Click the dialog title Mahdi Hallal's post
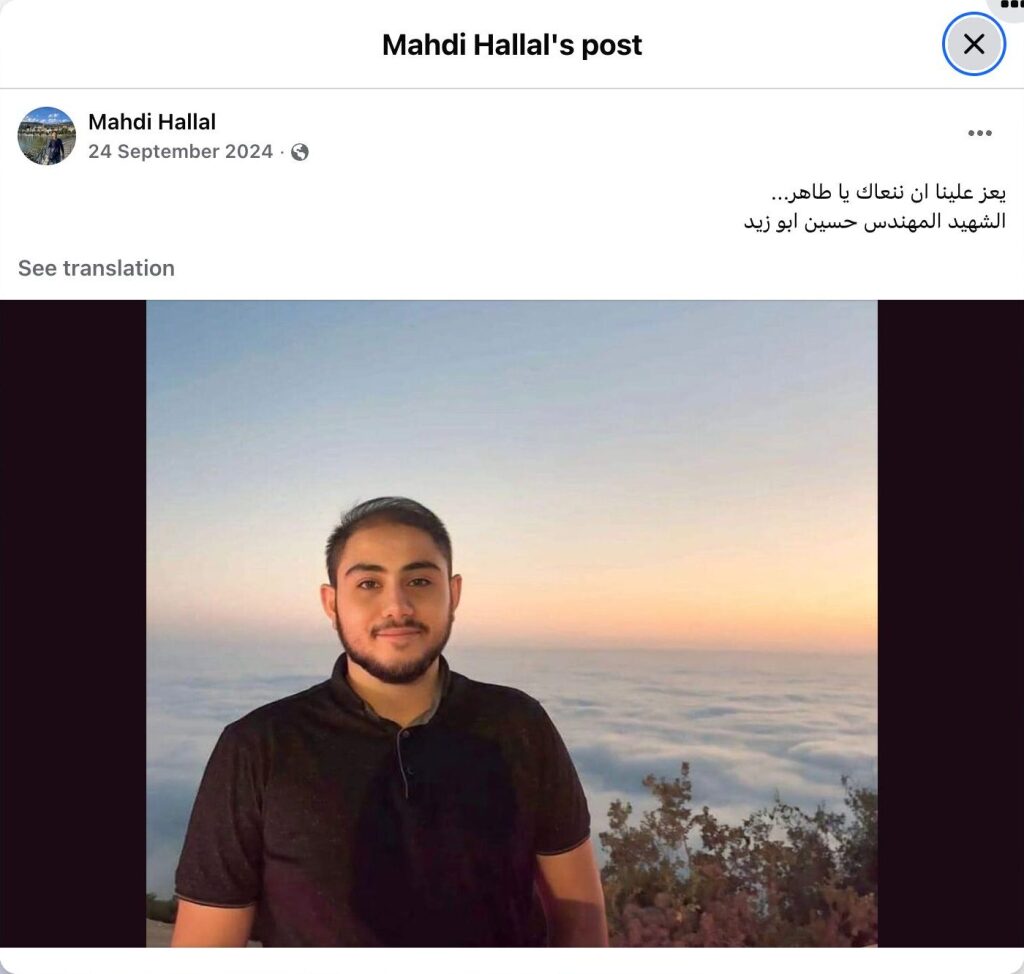Viewport: 1024px width, 974px height. coord(512,45)
